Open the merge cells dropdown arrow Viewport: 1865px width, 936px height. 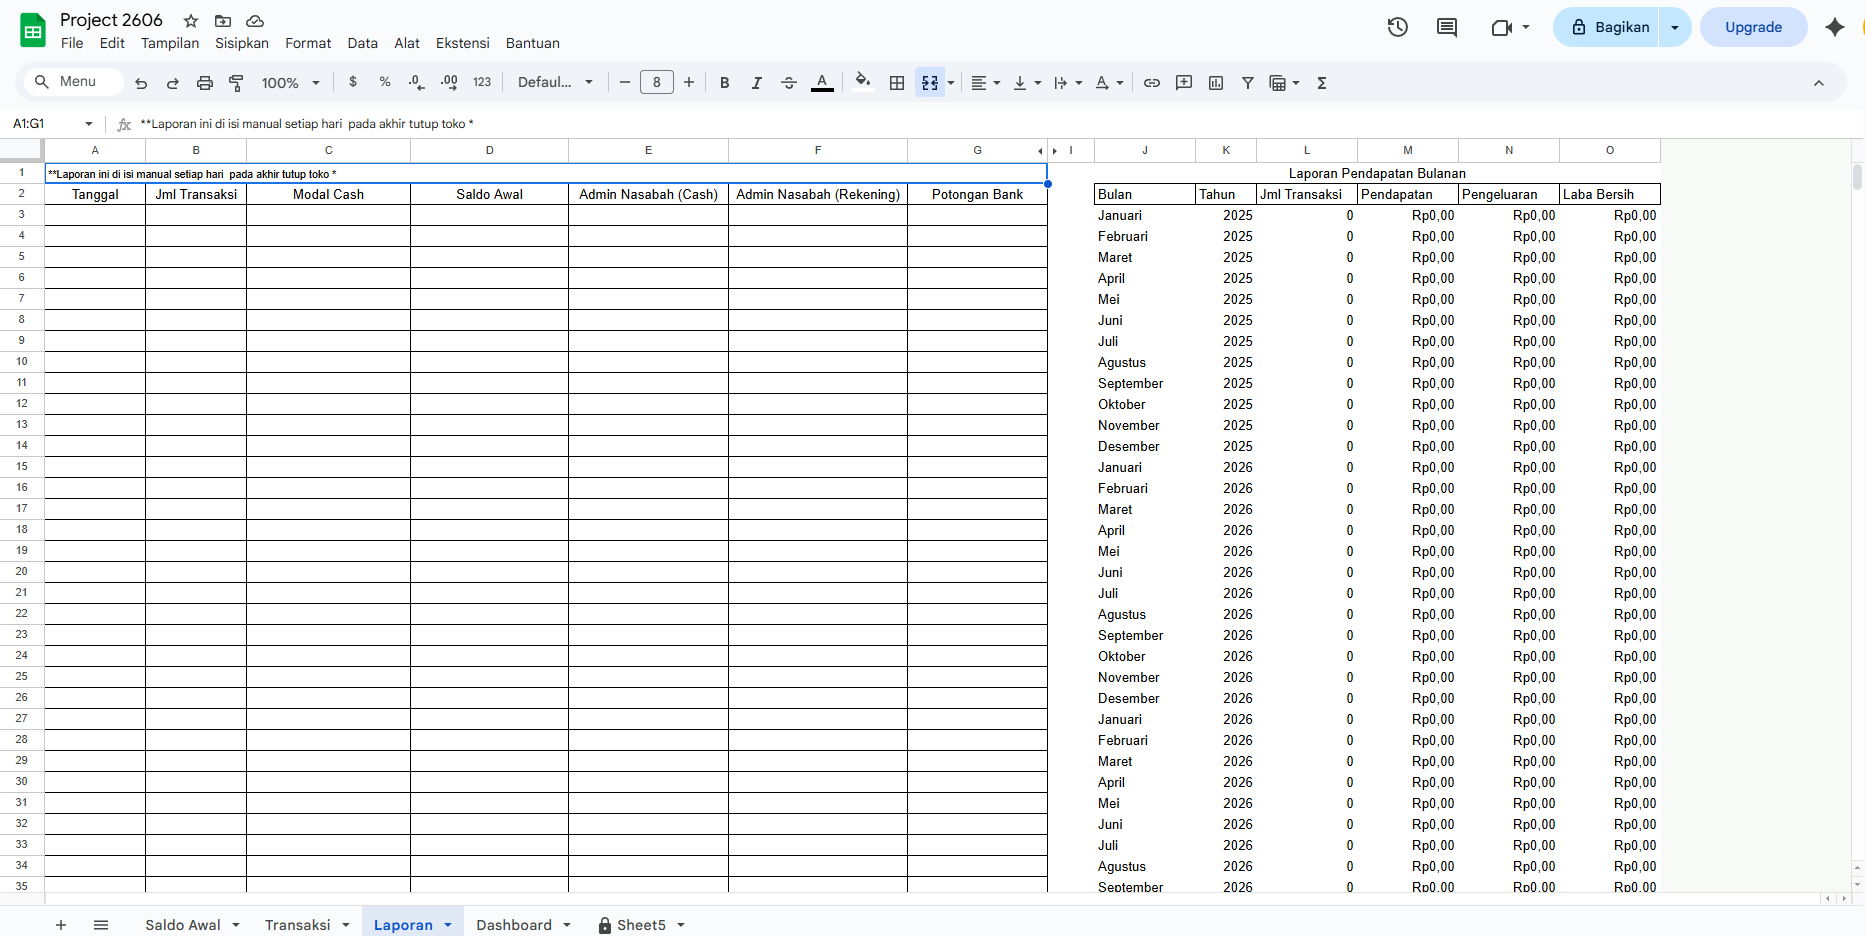tap(951, 83)
